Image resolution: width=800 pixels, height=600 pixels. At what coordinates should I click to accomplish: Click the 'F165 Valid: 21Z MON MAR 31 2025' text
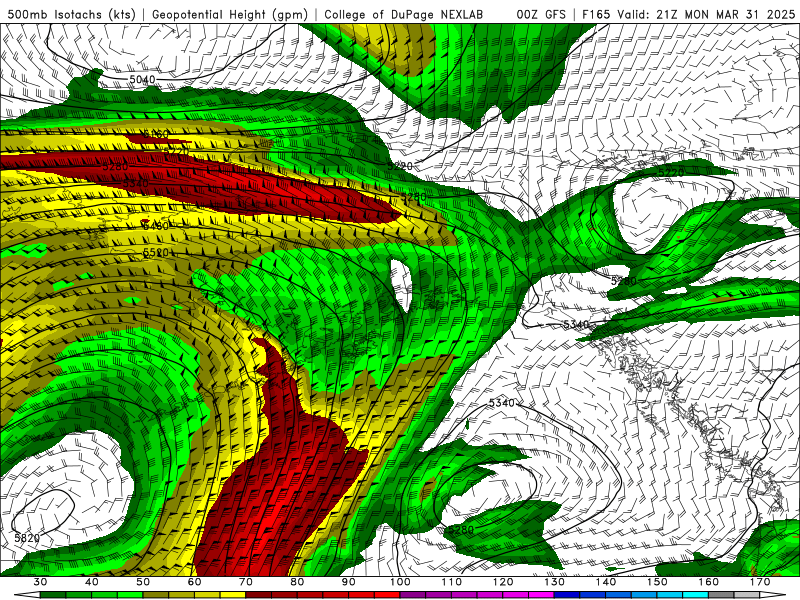click(688, 14)
